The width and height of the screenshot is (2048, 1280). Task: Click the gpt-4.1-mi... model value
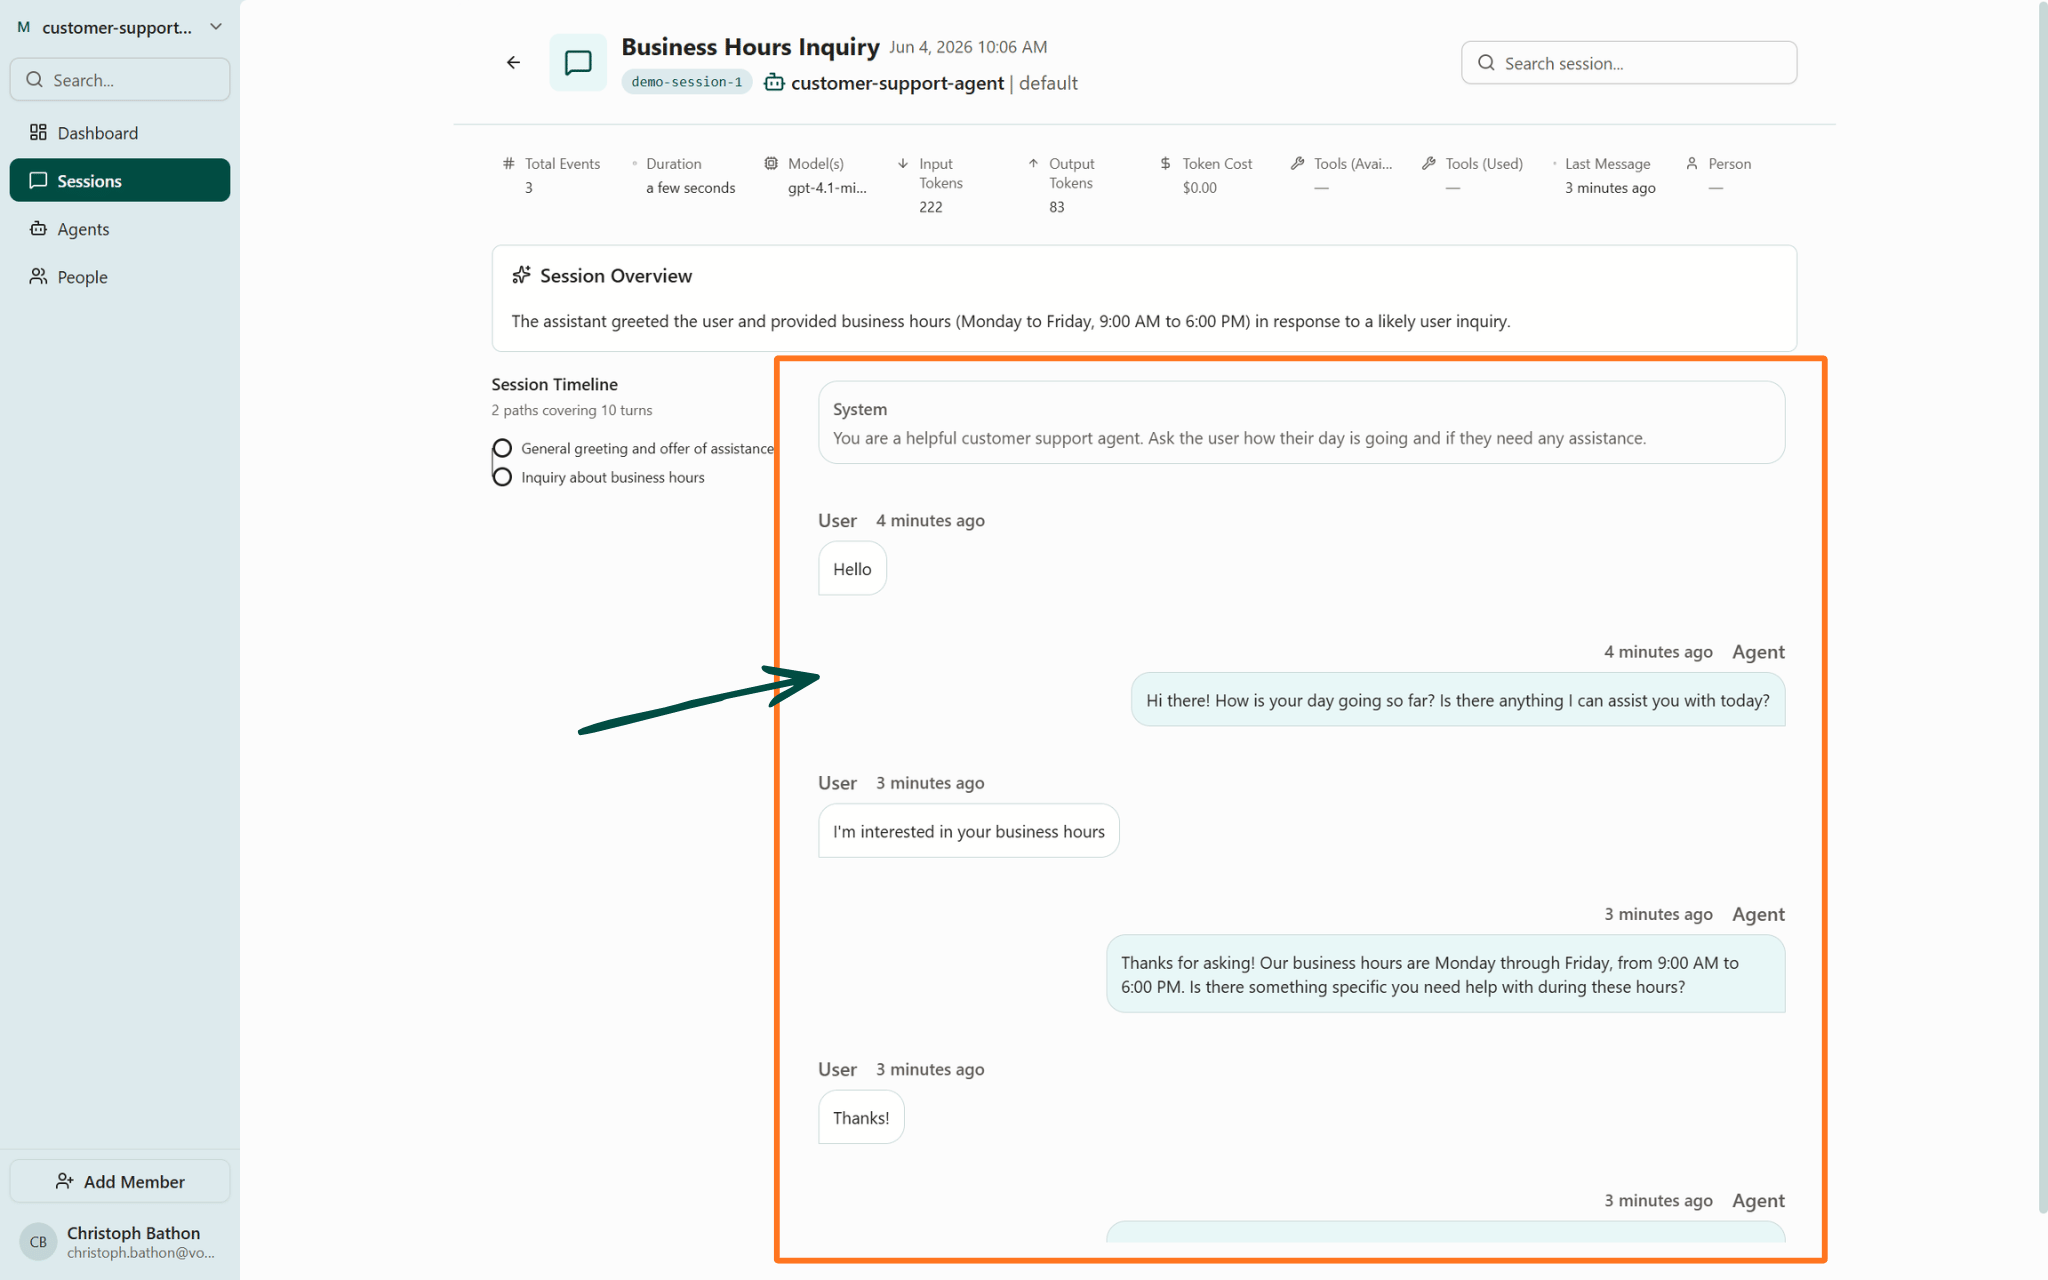tap(827, 187)
